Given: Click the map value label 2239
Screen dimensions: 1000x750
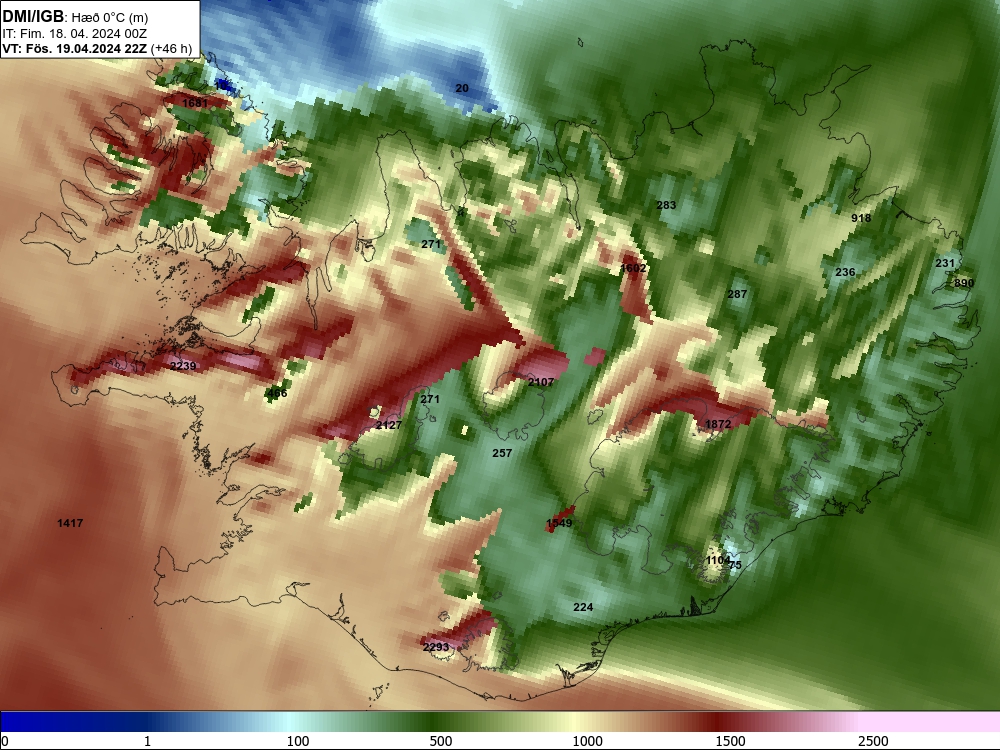Looking at the screenshot, I should [183, 365].
